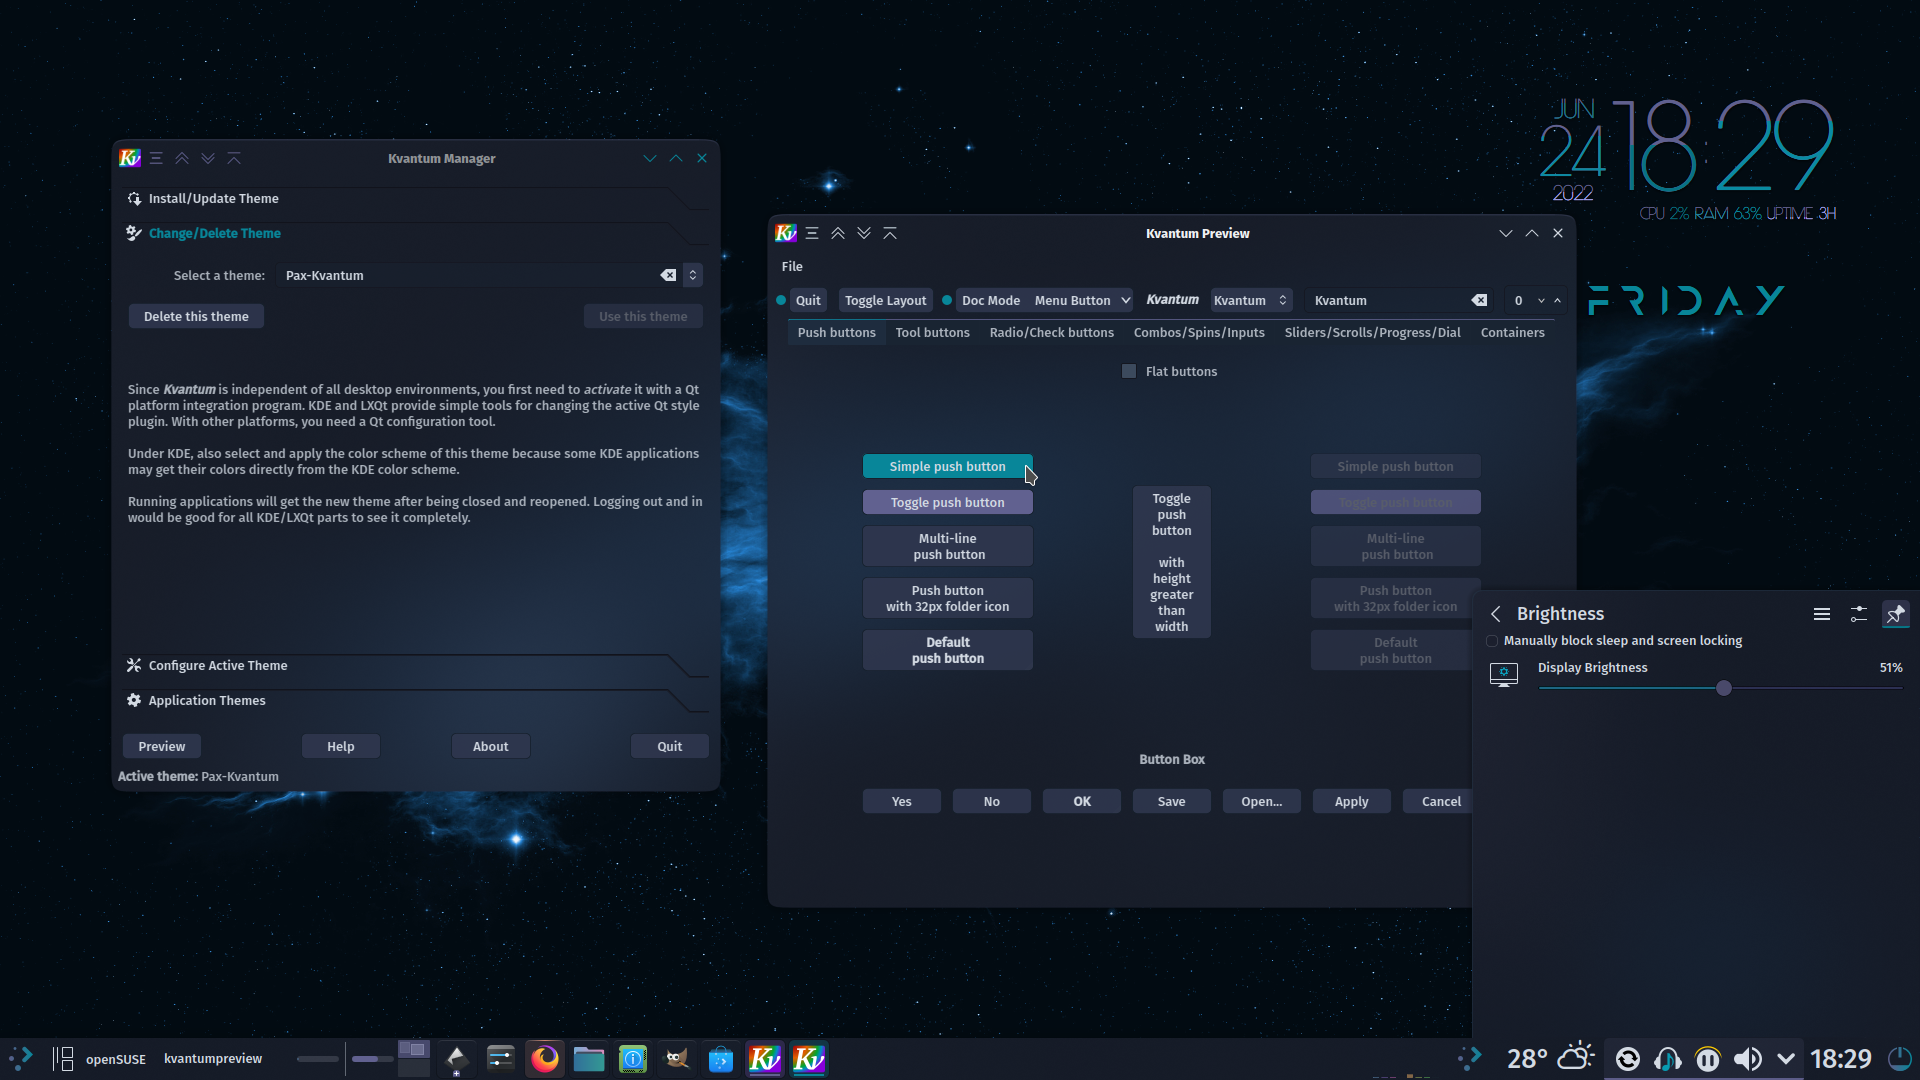This screenshot has height=1080, width=1920.
Task: Toggle the Quit radio indicator in preview toolbar
Action: tap(781, 300)
